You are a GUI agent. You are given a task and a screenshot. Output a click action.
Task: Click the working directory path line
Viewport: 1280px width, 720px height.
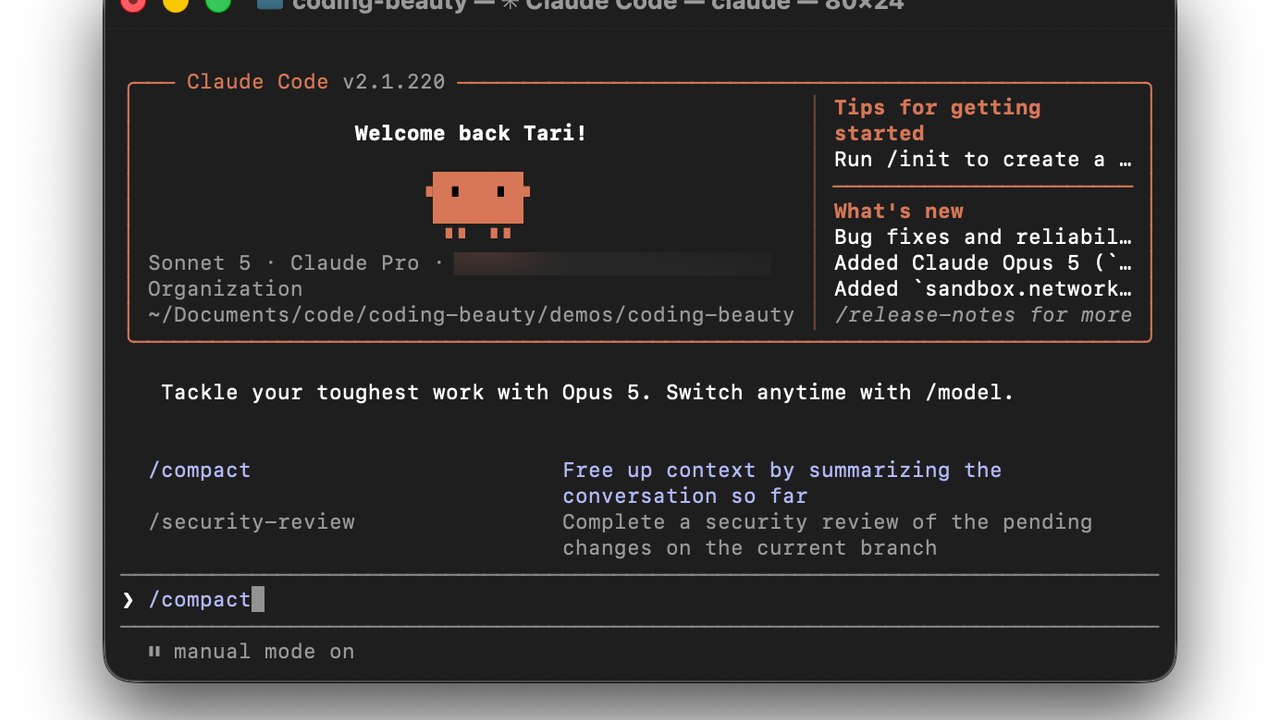pos(471,315)
